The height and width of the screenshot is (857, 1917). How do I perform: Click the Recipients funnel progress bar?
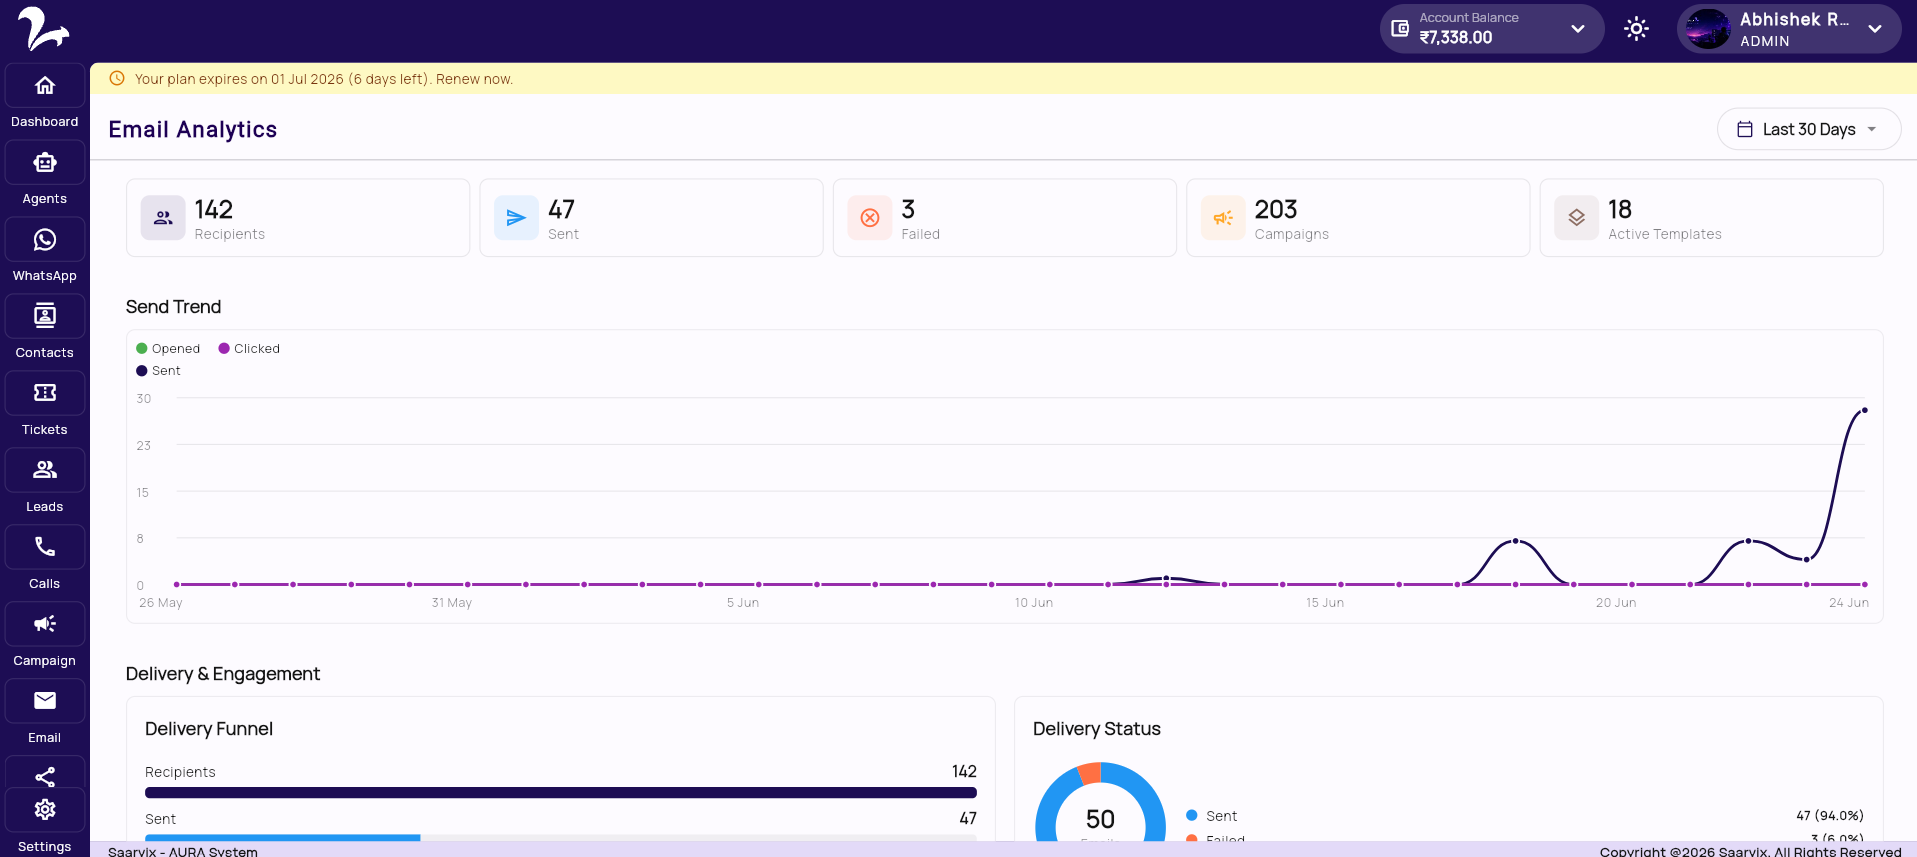(x=561, y=793)
